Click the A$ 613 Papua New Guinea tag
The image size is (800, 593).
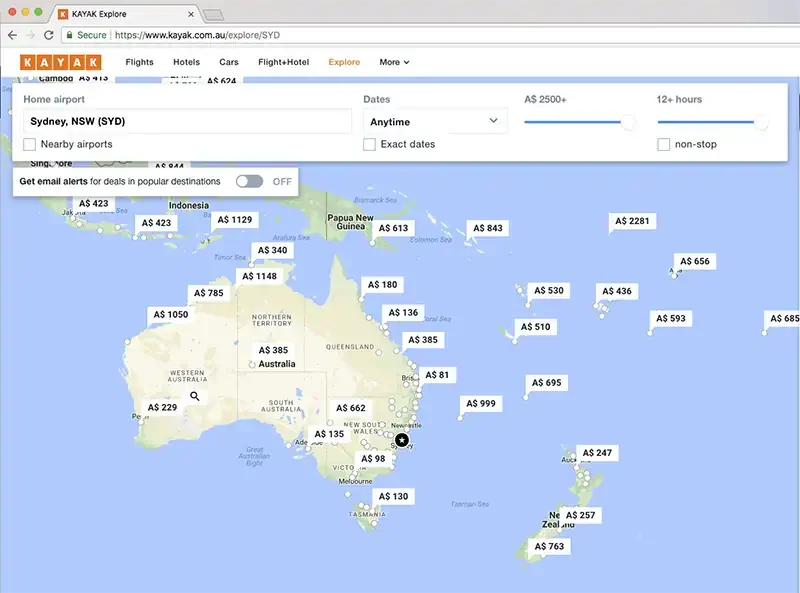pyautogui.click(x=393, y=228)
